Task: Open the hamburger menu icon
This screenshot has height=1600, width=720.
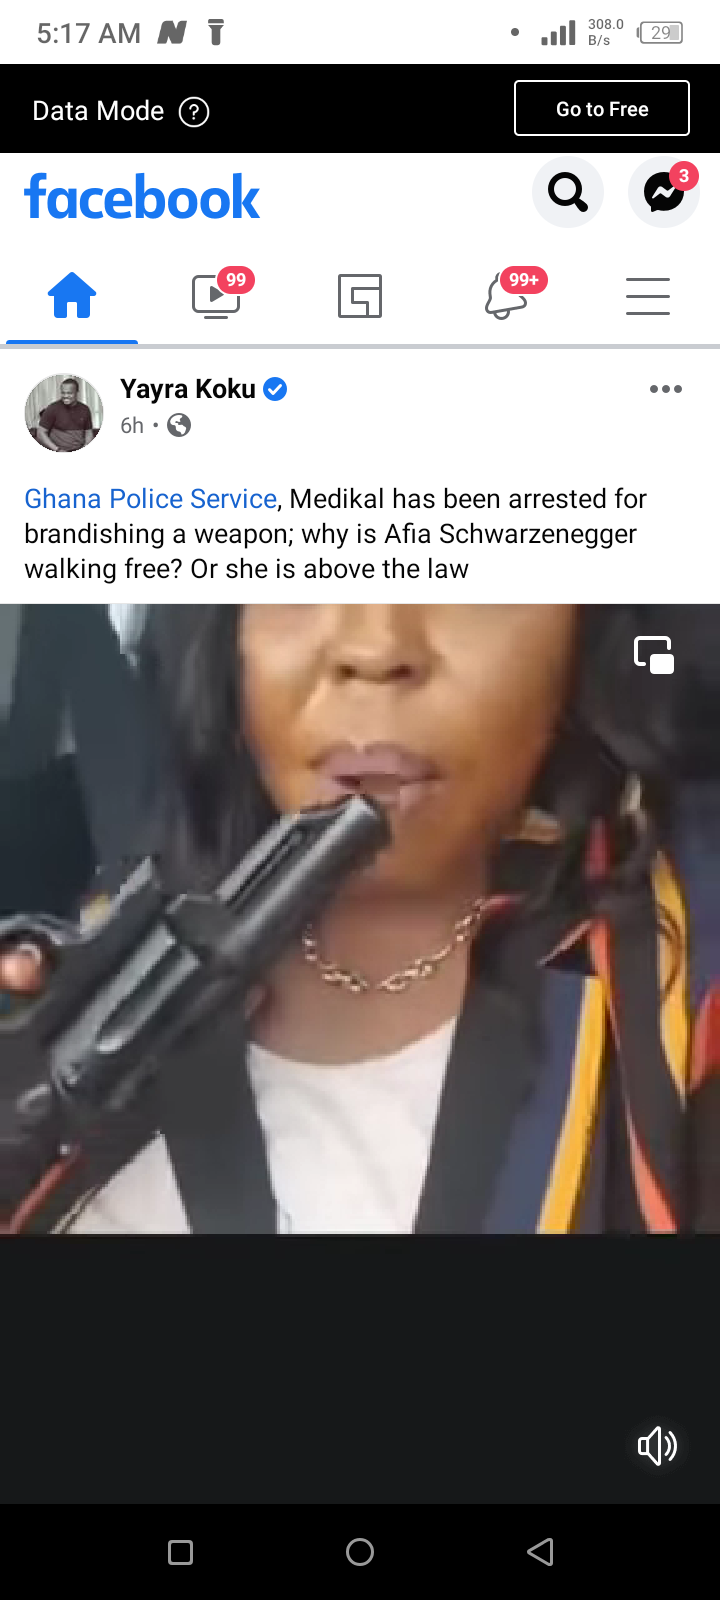Action: pos(648,296)
